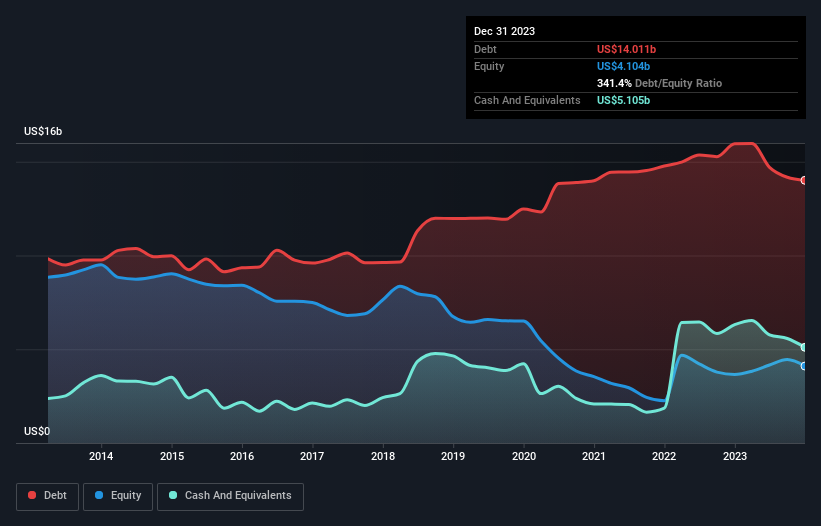This screenshot has width=821, height=526.
Task: Click the 2019 x-axis label
Action: tap(453, 456)
